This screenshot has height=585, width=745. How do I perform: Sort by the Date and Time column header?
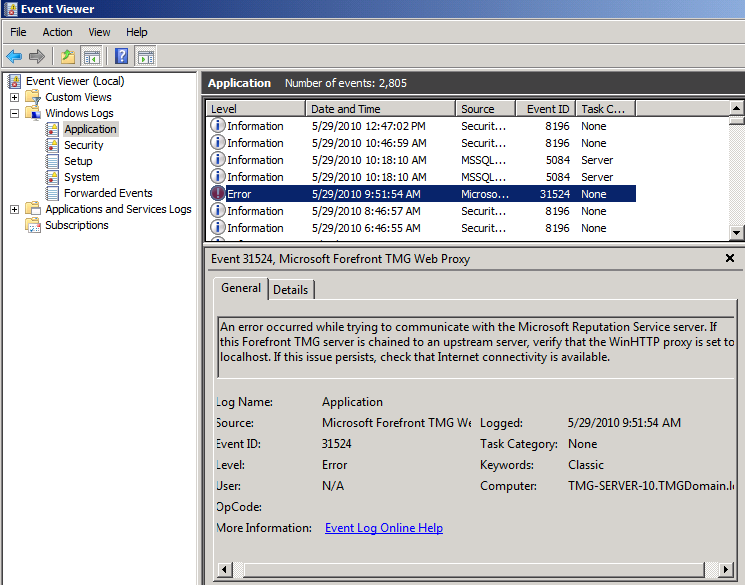(x=380, y=109)
